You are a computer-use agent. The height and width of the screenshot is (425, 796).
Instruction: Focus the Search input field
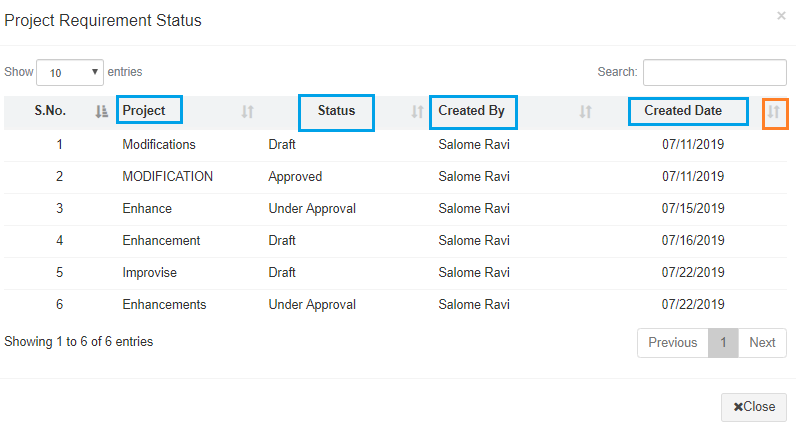tap(714, 72)
